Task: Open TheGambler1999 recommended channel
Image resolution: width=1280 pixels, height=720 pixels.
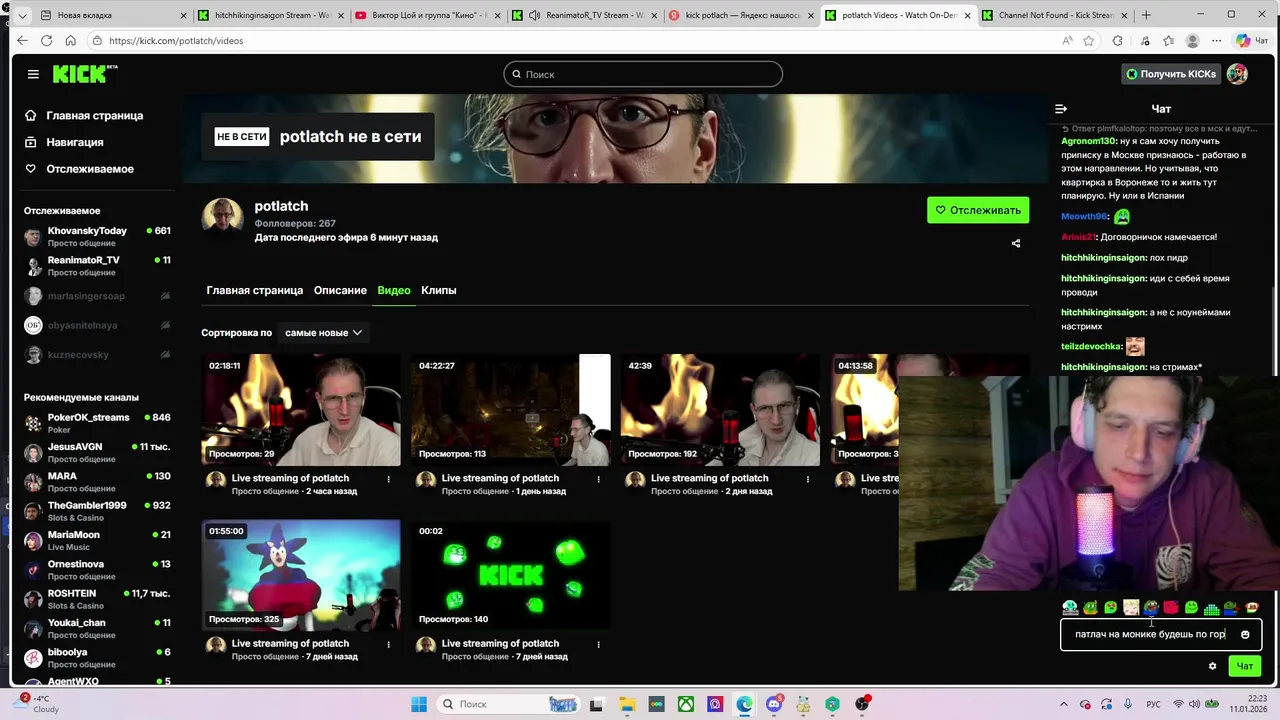Action: click(97, 511)
